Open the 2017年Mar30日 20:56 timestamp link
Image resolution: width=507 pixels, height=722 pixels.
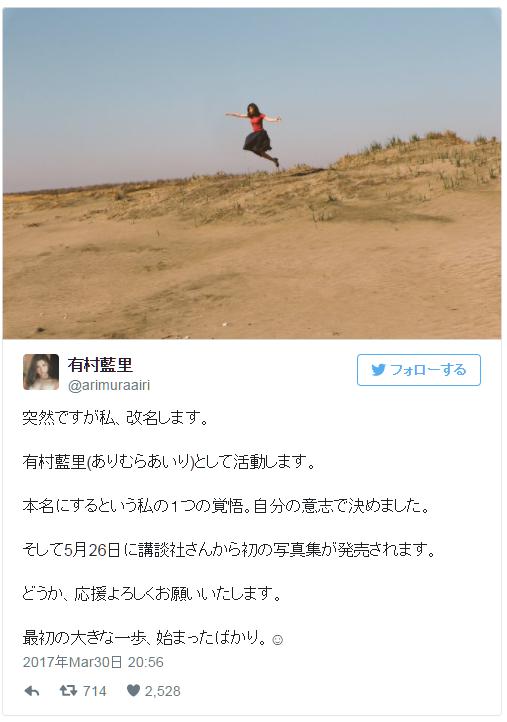point(93,662)
